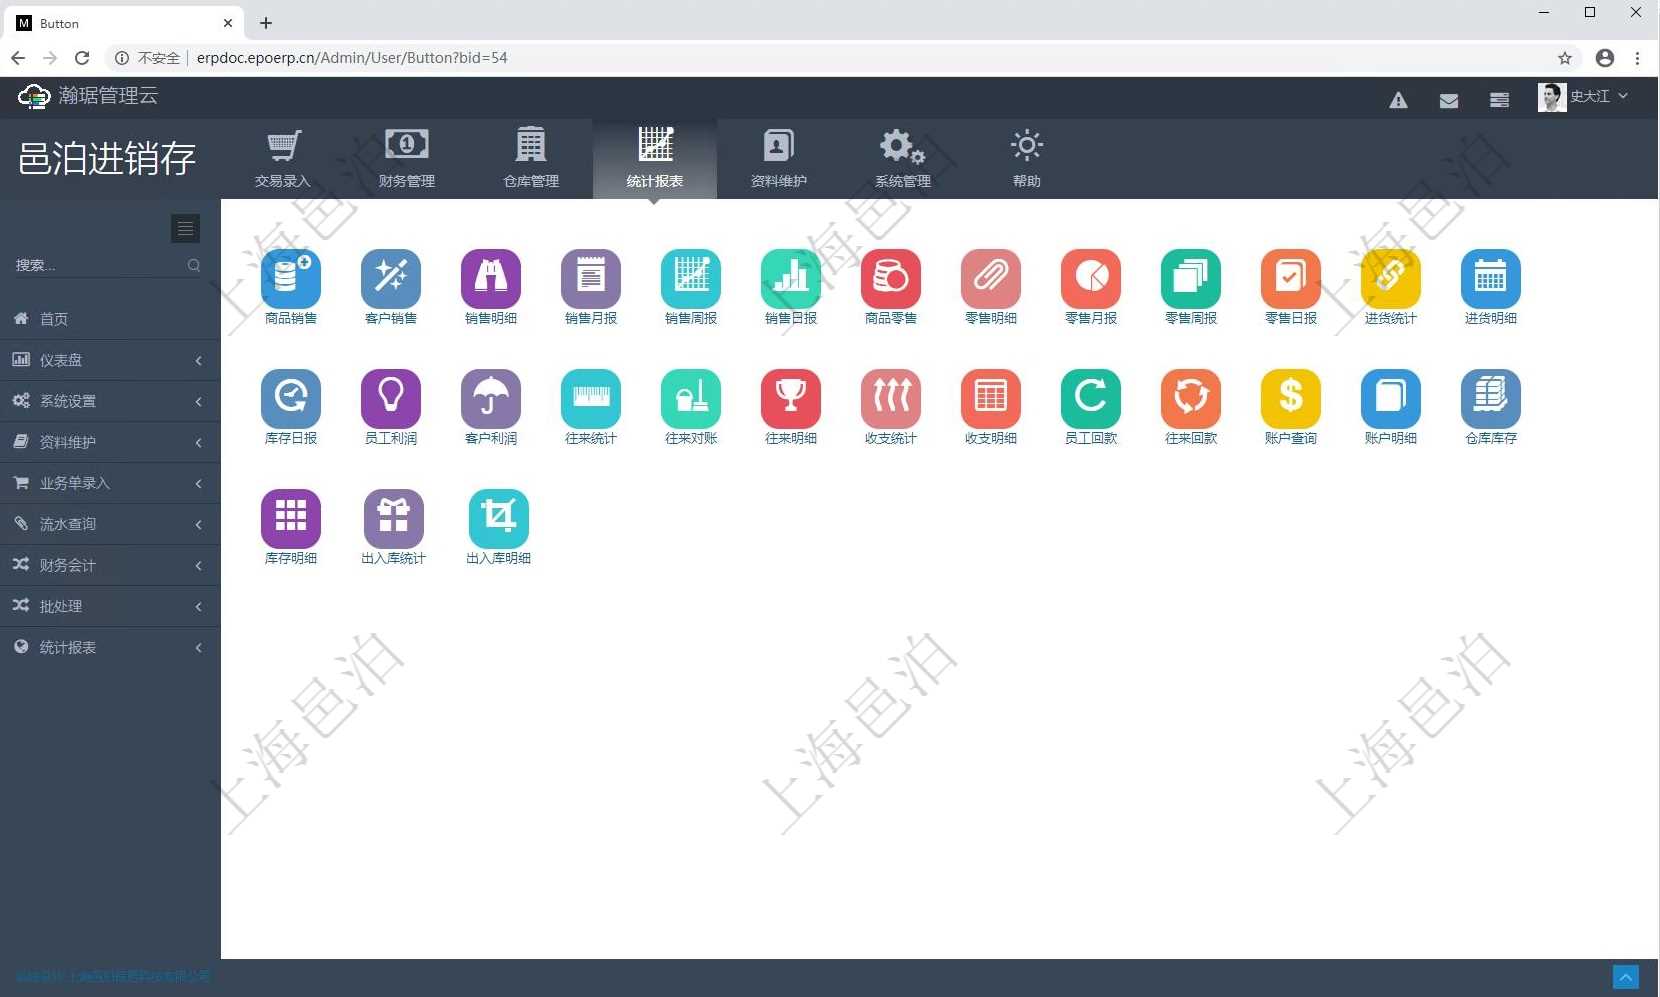Click the 出入库统计 gift icon
Screen dimensions: 1660x997
click(393, 519)
